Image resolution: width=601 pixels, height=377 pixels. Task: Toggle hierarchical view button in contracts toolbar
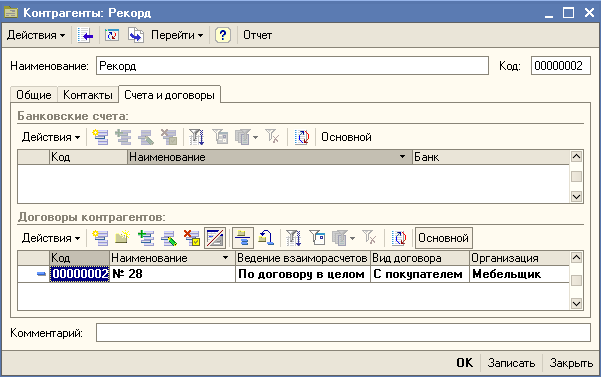click(x=243, y=238)
